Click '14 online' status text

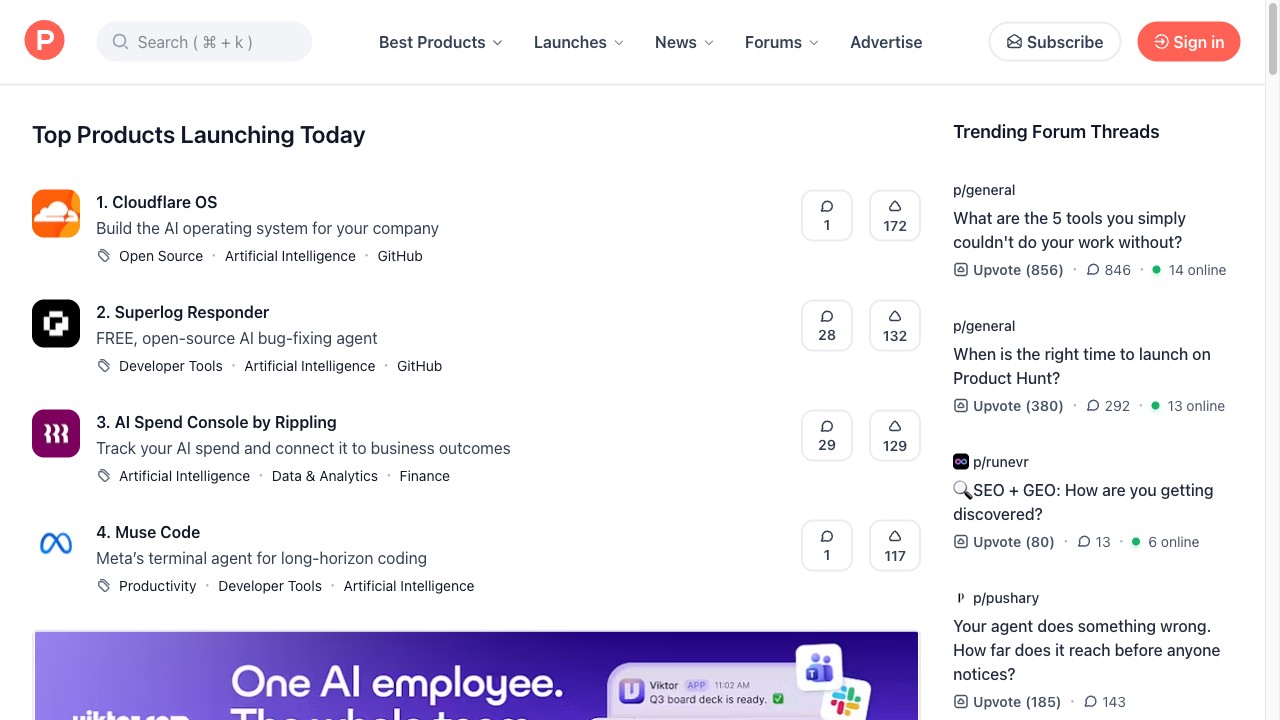click(x=1197, y=270)
